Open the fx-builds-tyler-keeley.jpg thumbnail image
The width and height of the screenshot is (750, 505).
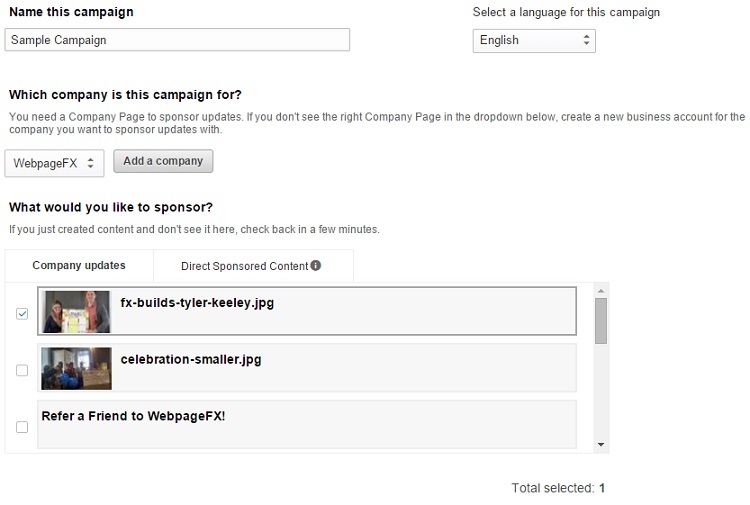pyautogui.click(x=76, y=311)
